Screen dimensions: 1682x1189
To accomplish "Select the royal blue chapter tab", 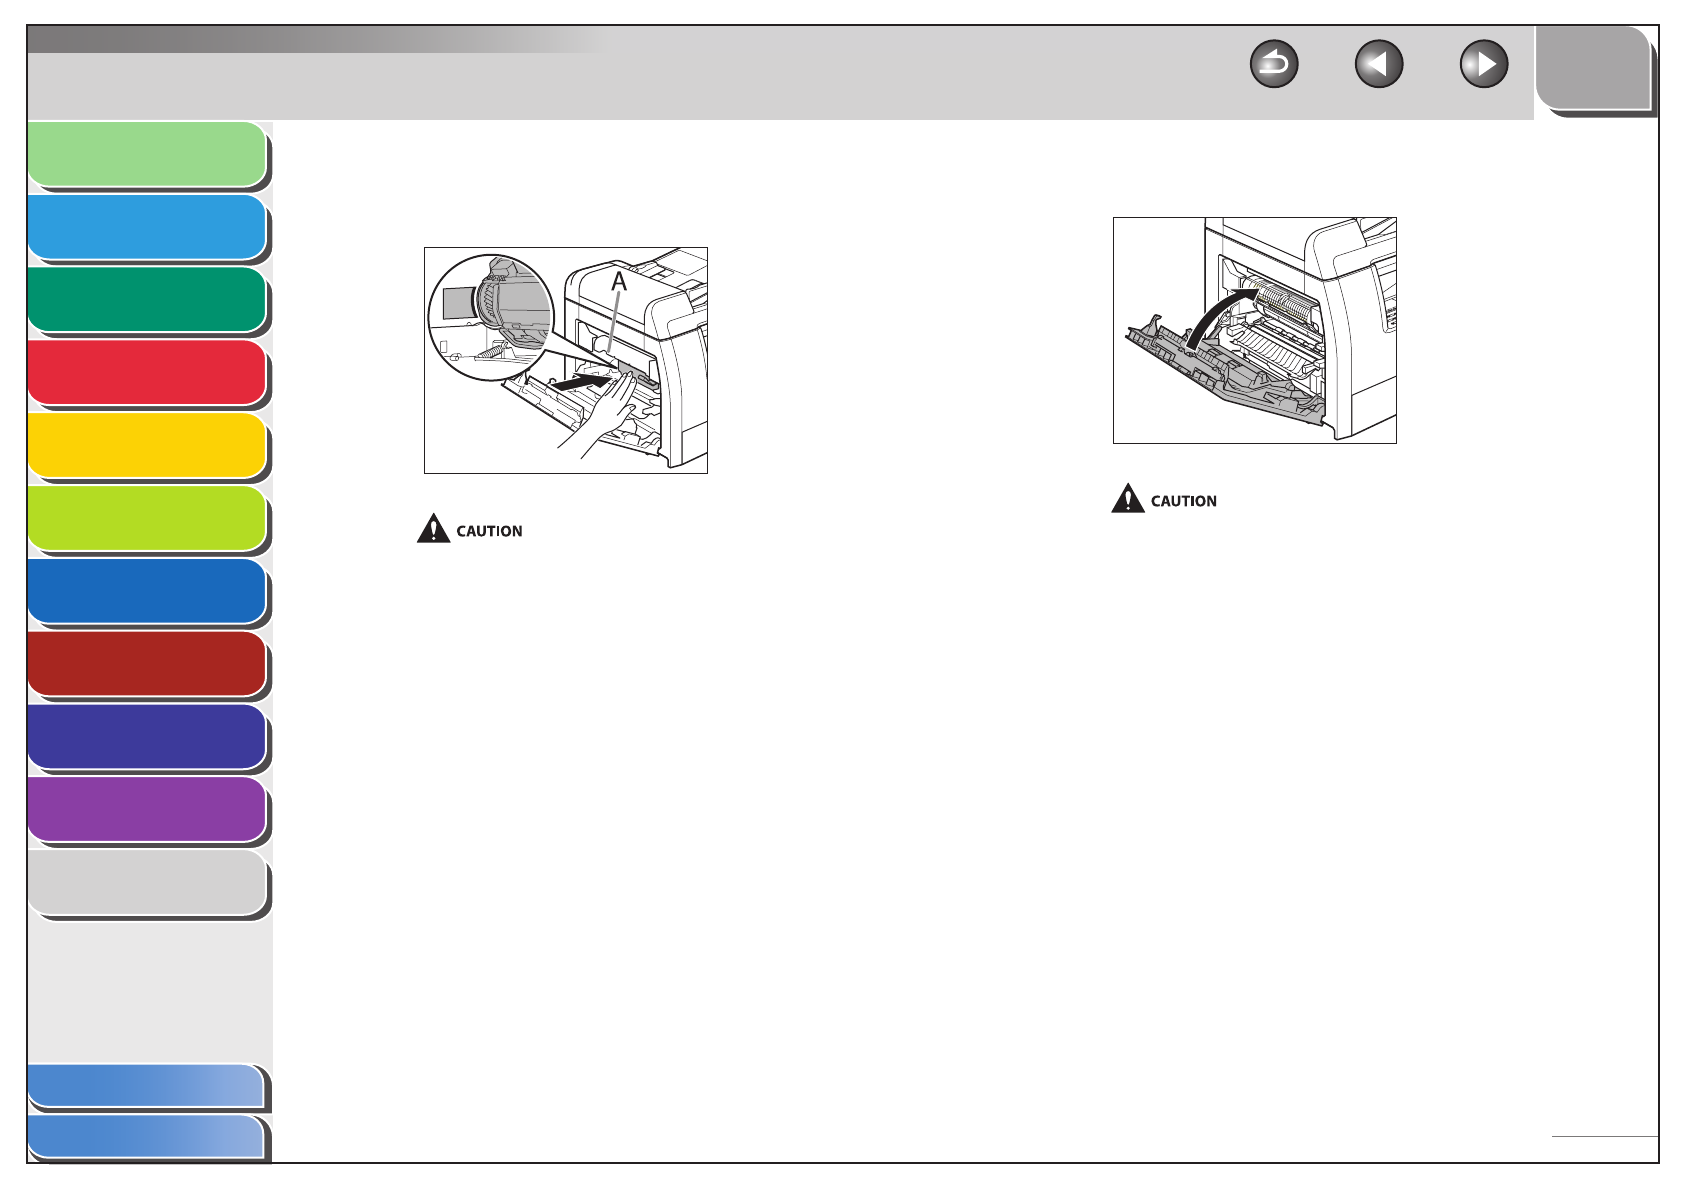I will 148,592.
